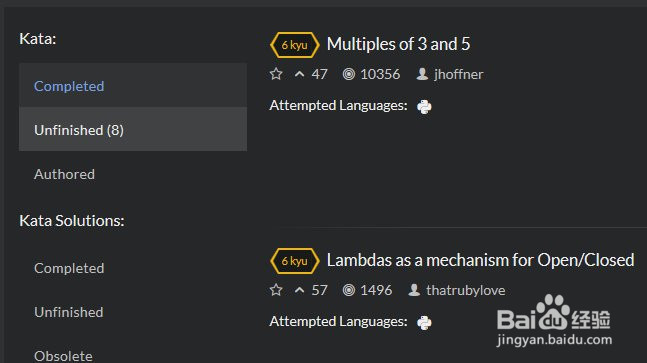Image resolution: width=647 pixels, height=363 pixels.
Task: Click the target icon beside 1496
Action: pyautogui.click(x=349, y=290)
